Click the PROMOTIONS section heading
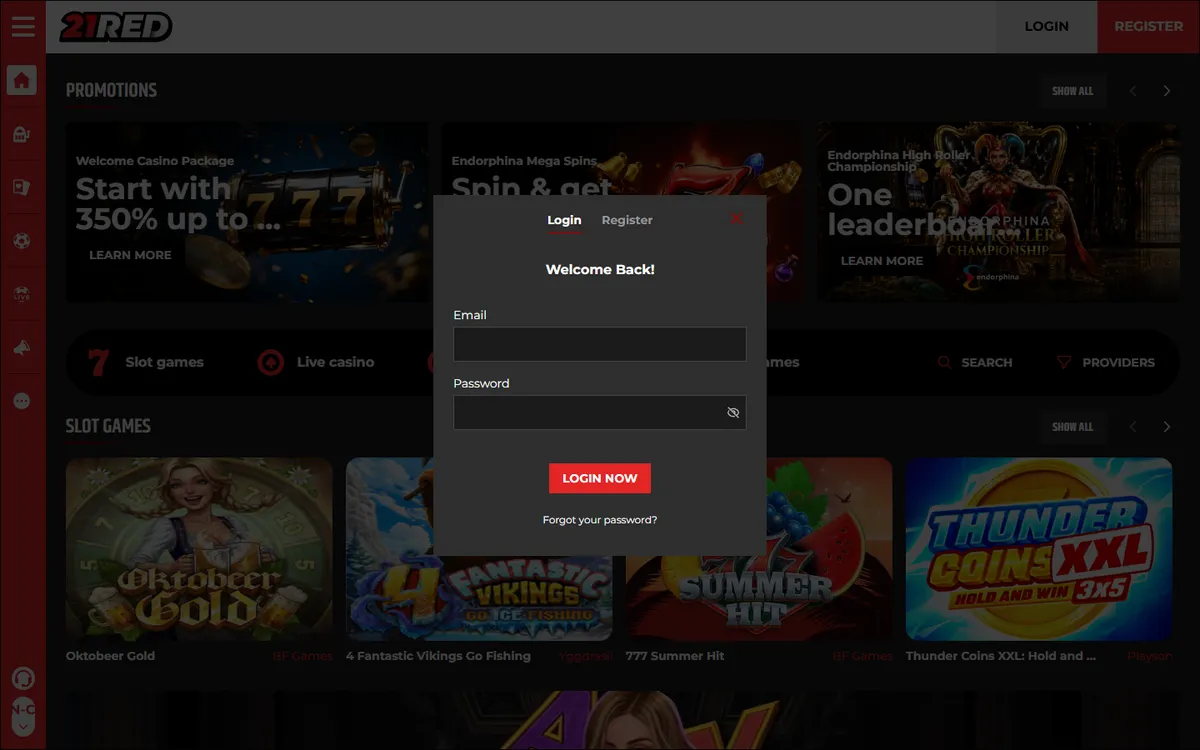1200x750 pixels. click(x=111, y=91)
